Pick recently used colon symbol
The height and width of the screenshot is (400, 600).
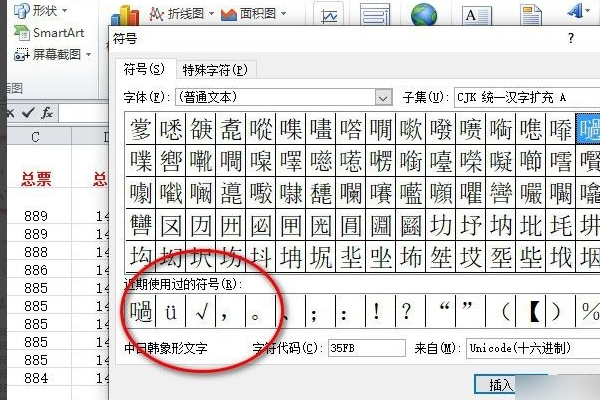coord(351,311)
